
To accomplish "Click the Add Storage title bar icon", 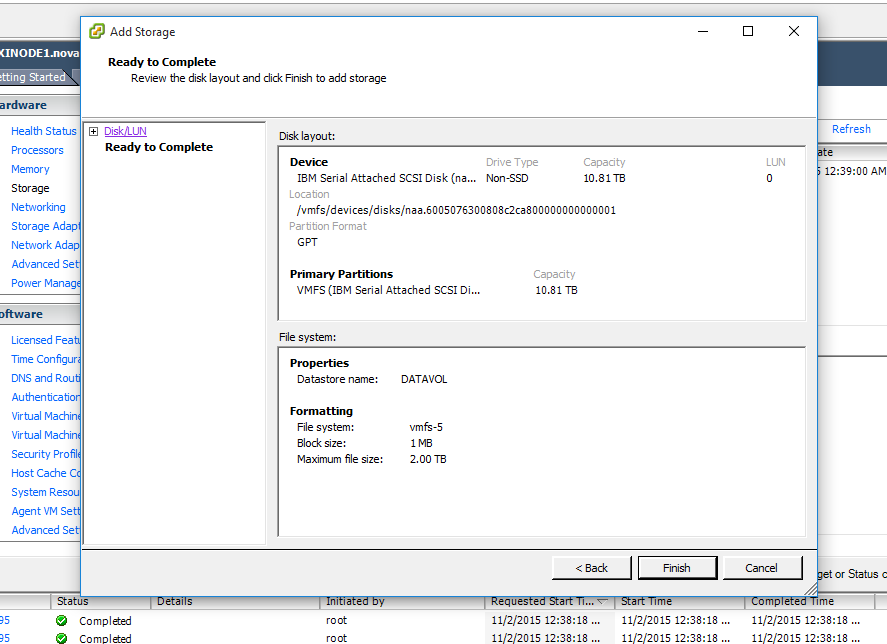I will (97, 31).
